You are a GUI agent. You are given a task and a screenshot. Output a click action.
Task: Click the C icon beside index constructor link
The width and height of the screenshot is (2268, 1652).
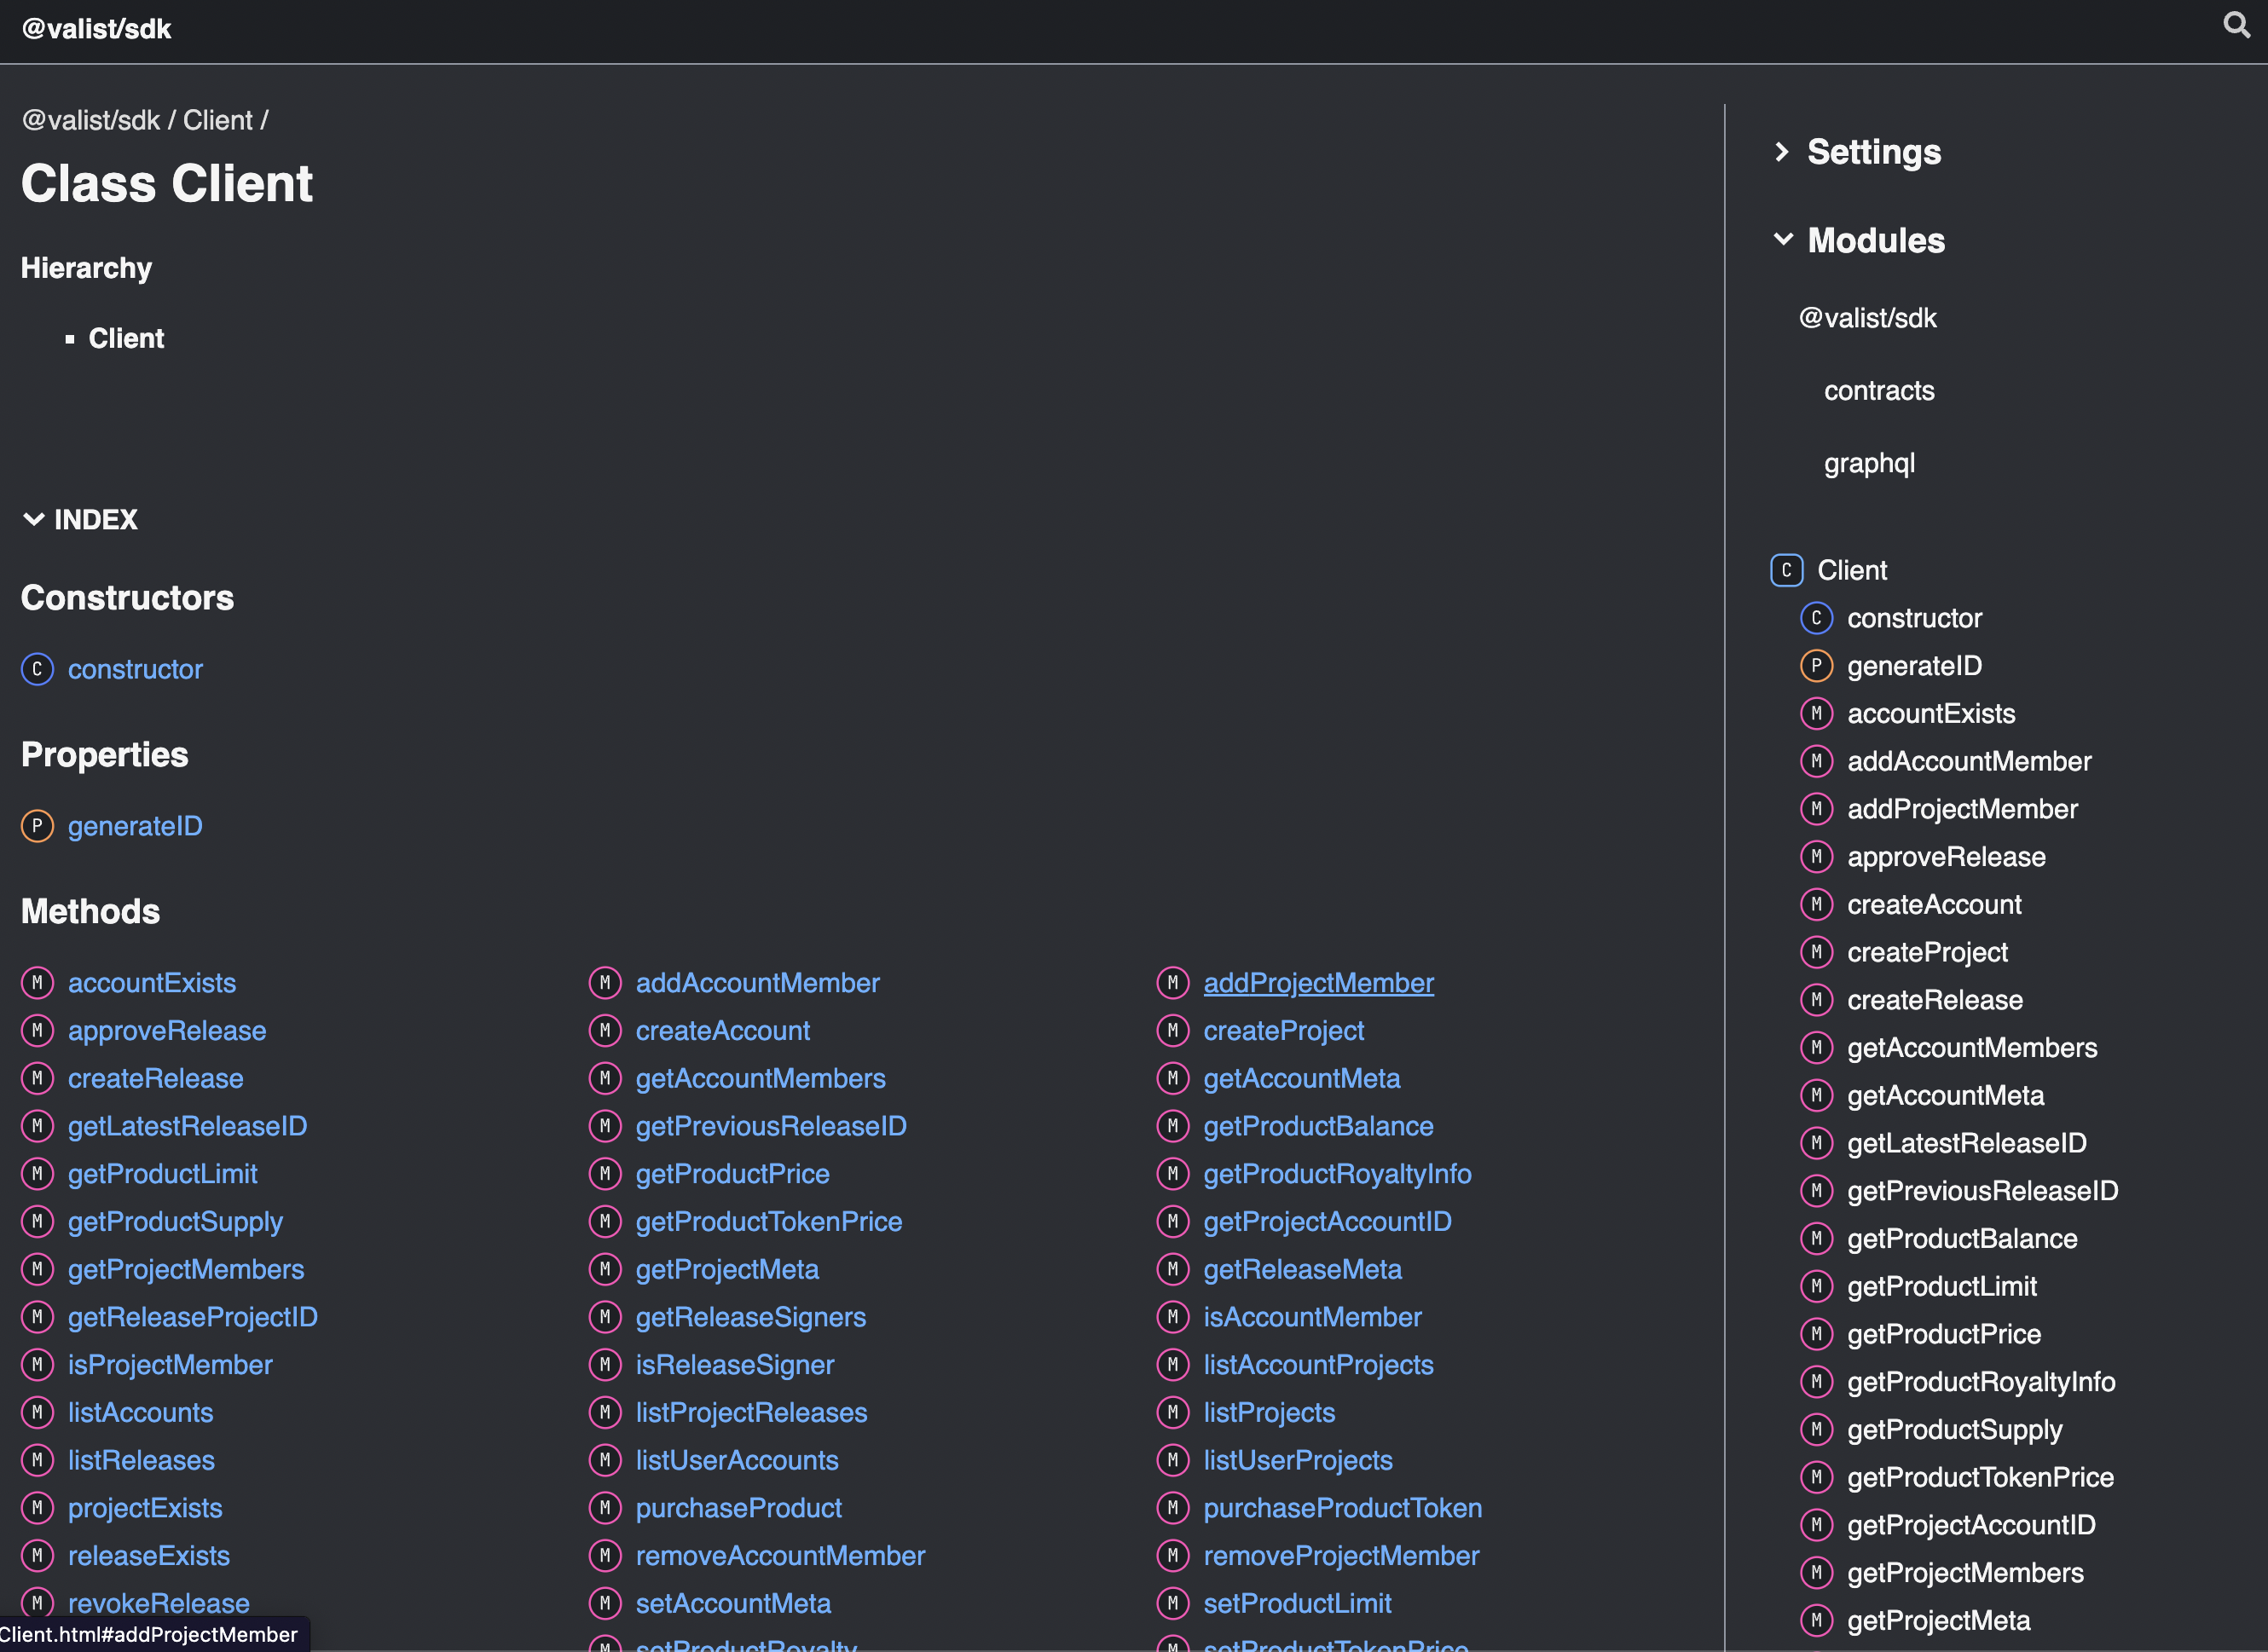[37, 669]
